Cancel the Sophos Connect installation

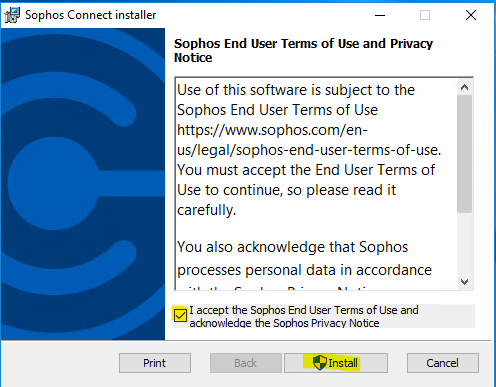pos(443,363)
